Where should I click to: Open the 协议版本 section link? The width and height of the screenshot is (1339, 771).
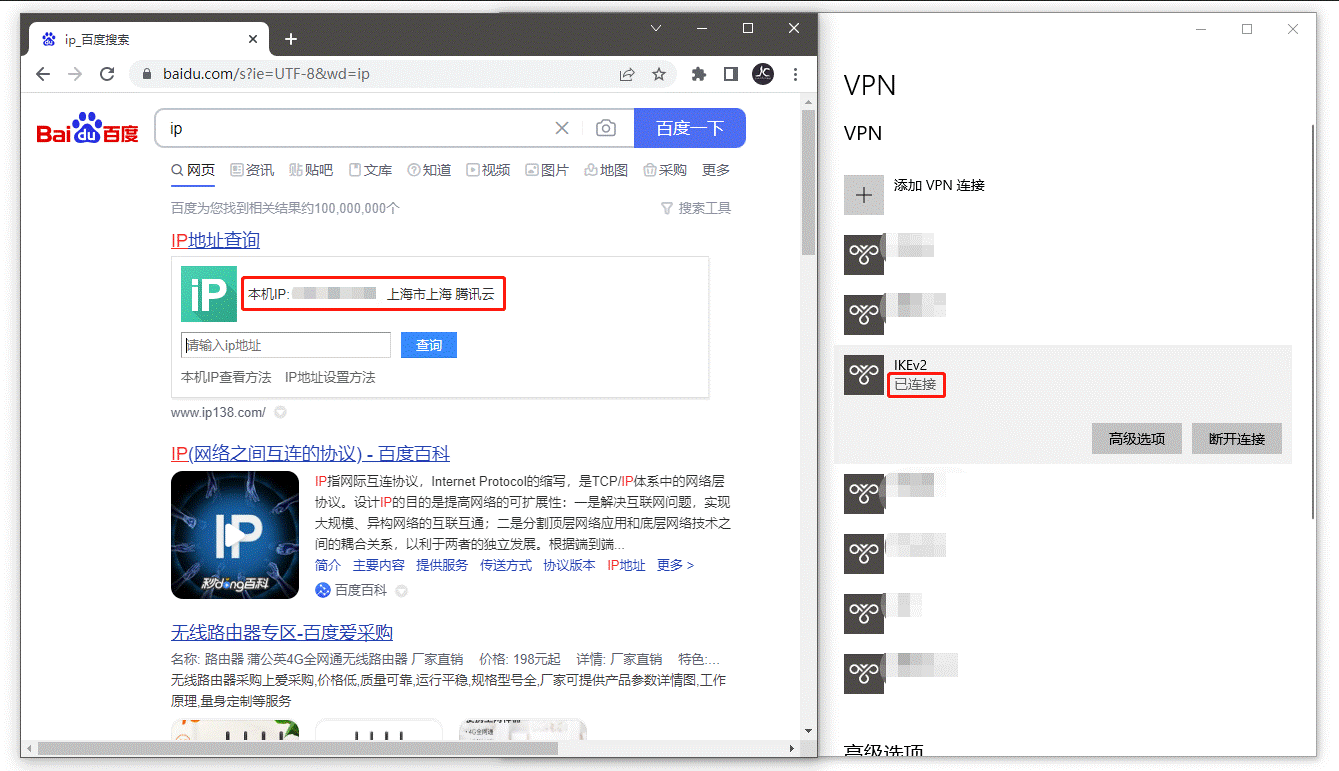pyautogui.click(x=569, y=565)
